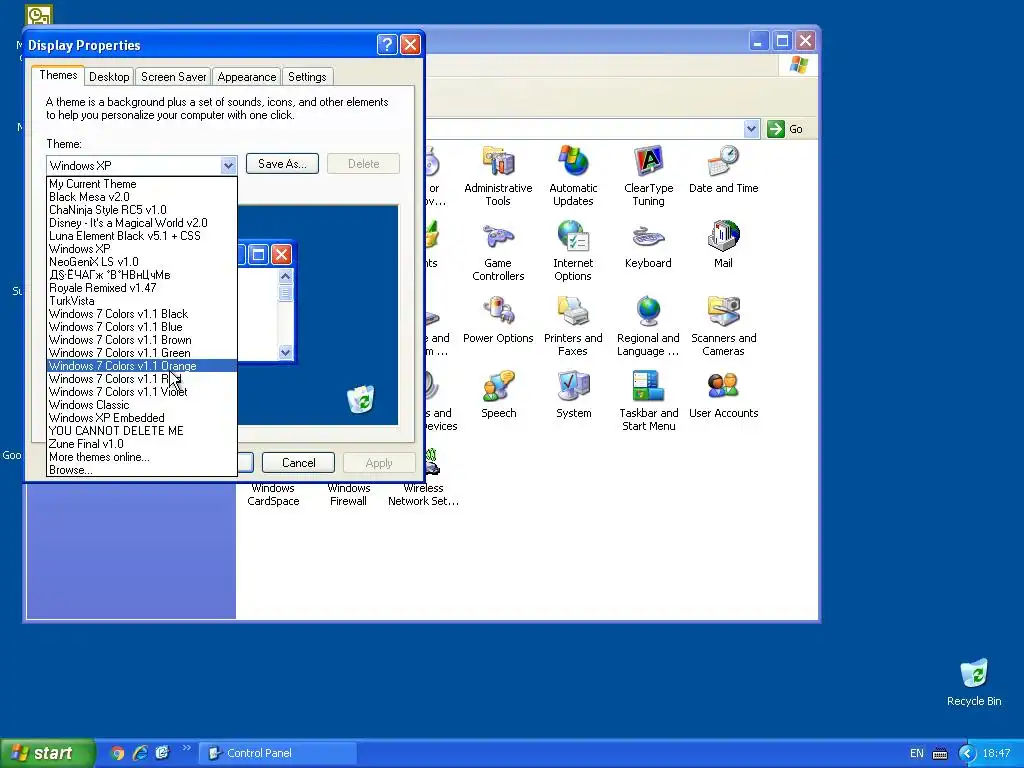Image resolution: width=1024 pixels, height=768 pixels.
Task: Expand hidden quick launch items chevron
Action: (186, 748)
